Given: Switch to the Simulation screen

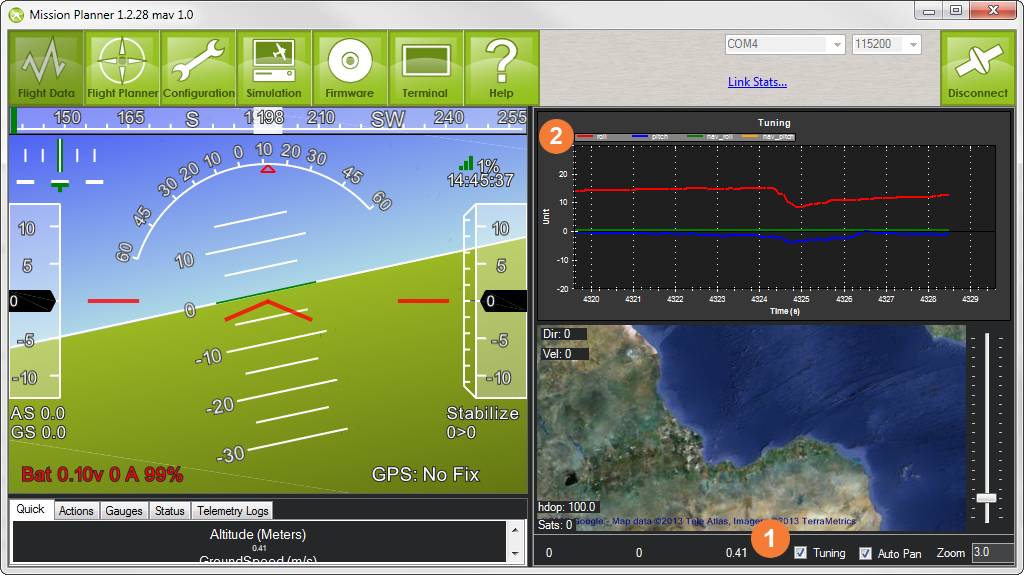Looking at the screenshot, I should [x=274, y=67].
